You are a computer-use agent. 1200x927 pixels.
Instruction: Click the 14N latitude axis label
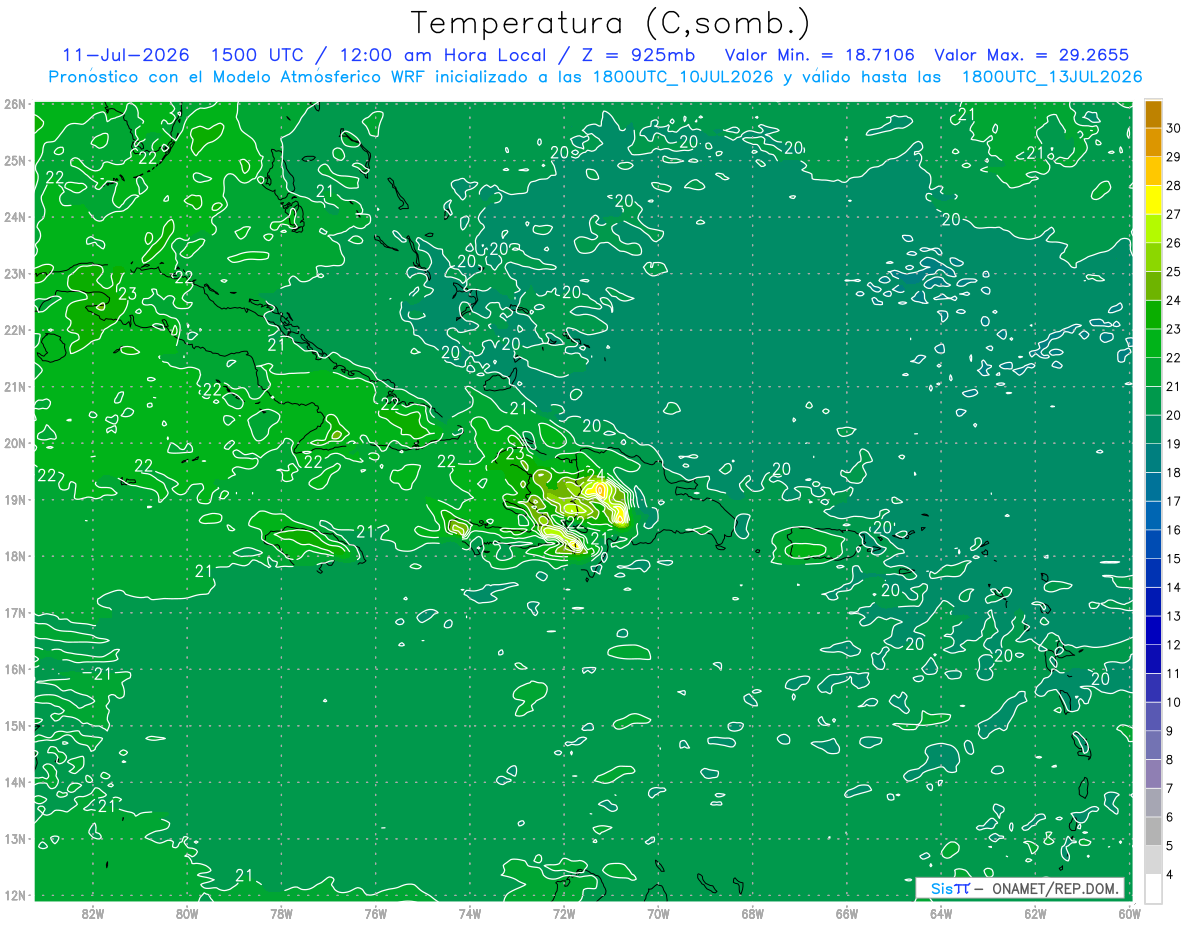click(15, 782)
